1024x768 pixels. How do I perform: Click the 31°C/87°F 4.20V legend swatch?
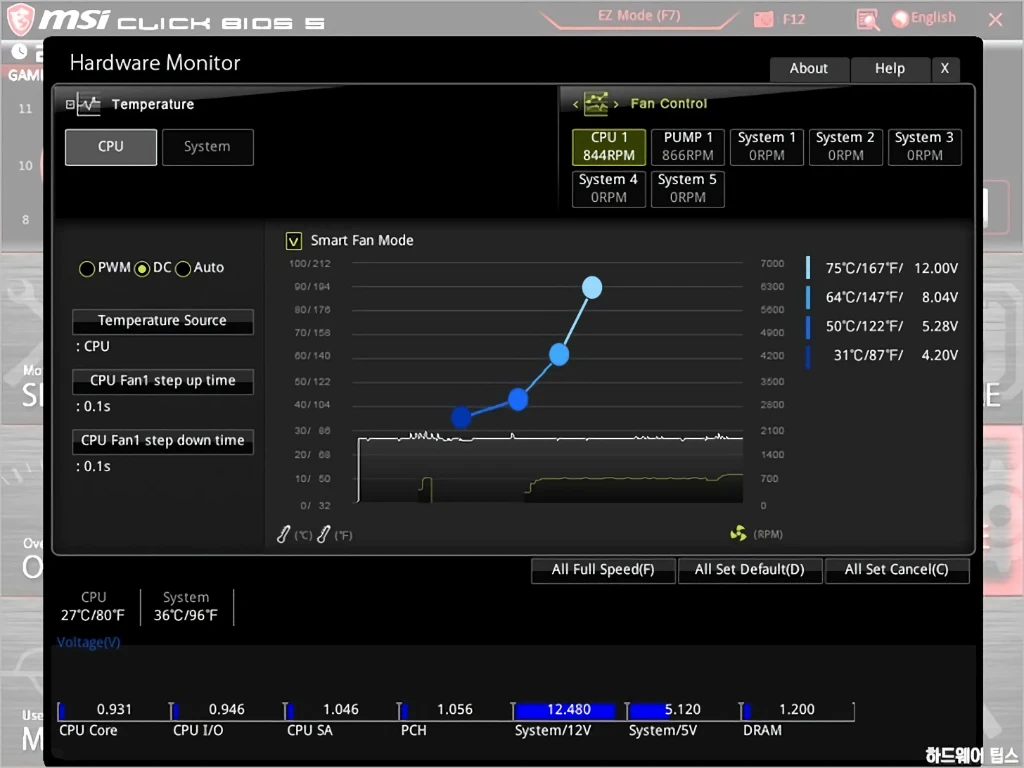click(808, 356)
